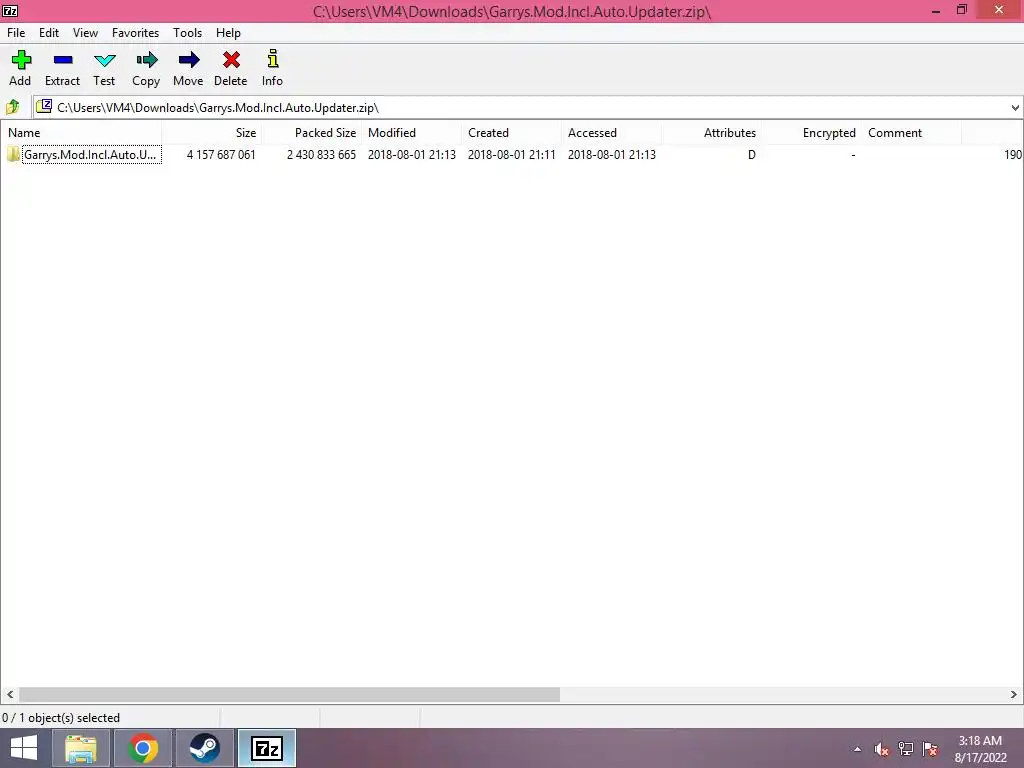Sort by Name column header
The image size is (1024, 768).
81,133
